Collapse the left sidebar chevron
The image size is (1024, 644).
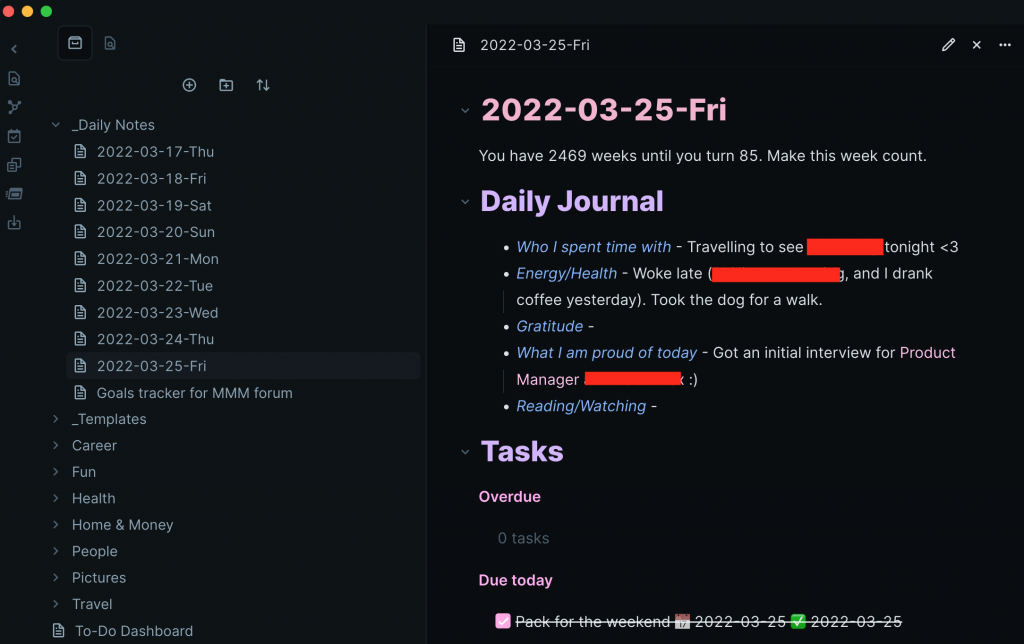(14, 49)
